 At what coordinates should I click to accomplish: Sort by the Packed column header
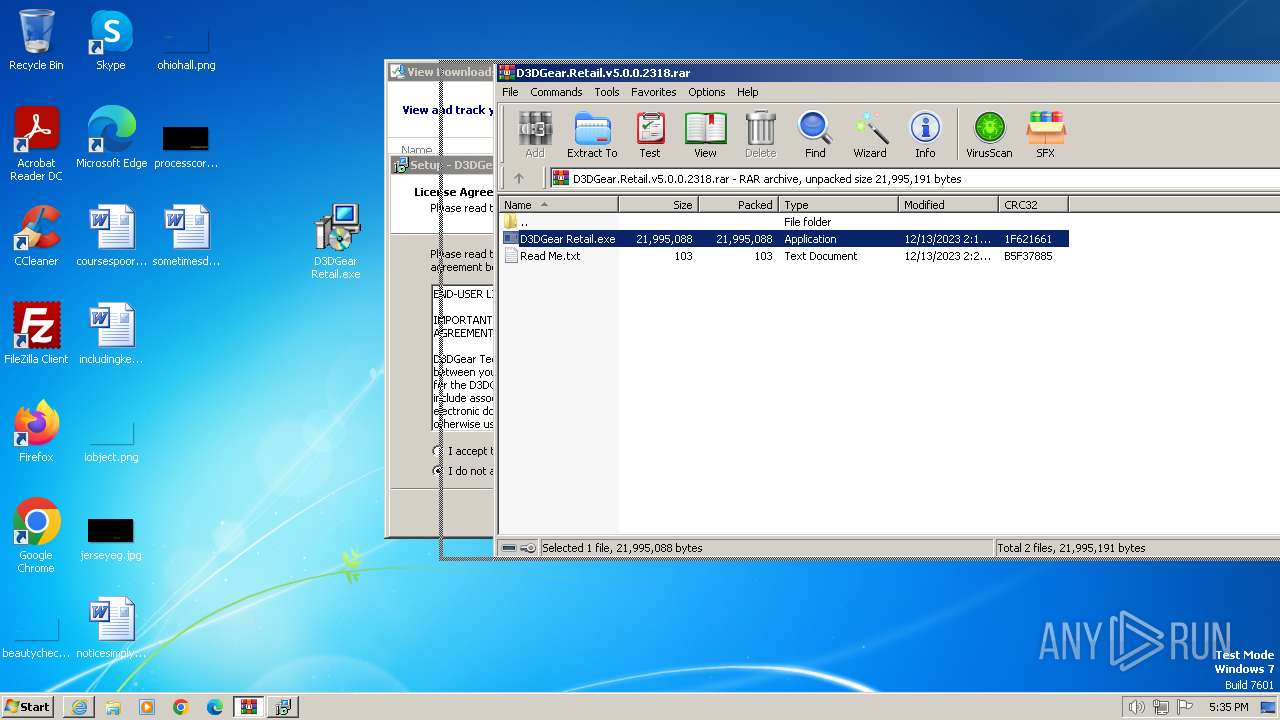[738, 205]
